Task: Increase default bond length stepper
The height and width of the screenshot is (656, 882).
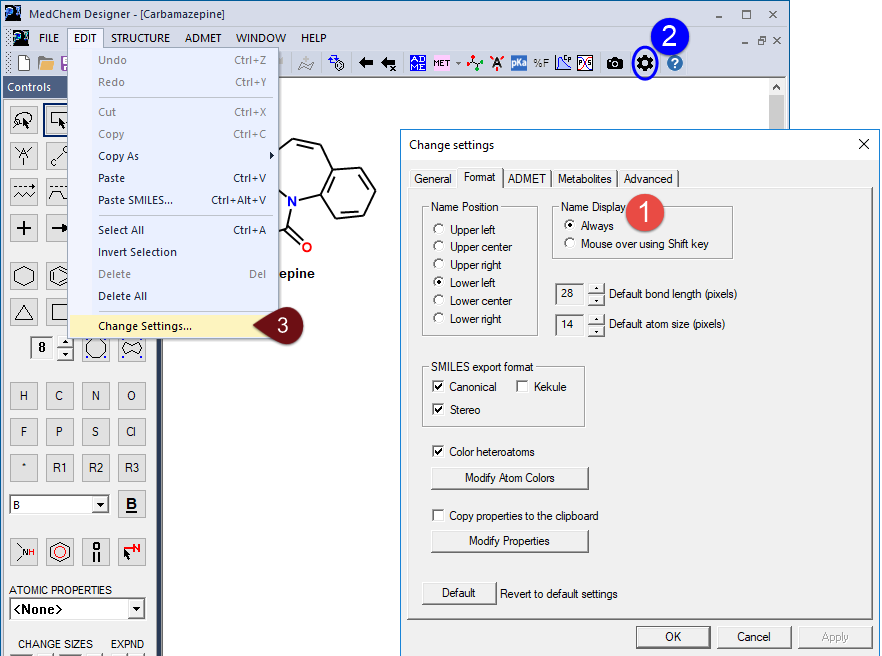Action: [596, 289]
